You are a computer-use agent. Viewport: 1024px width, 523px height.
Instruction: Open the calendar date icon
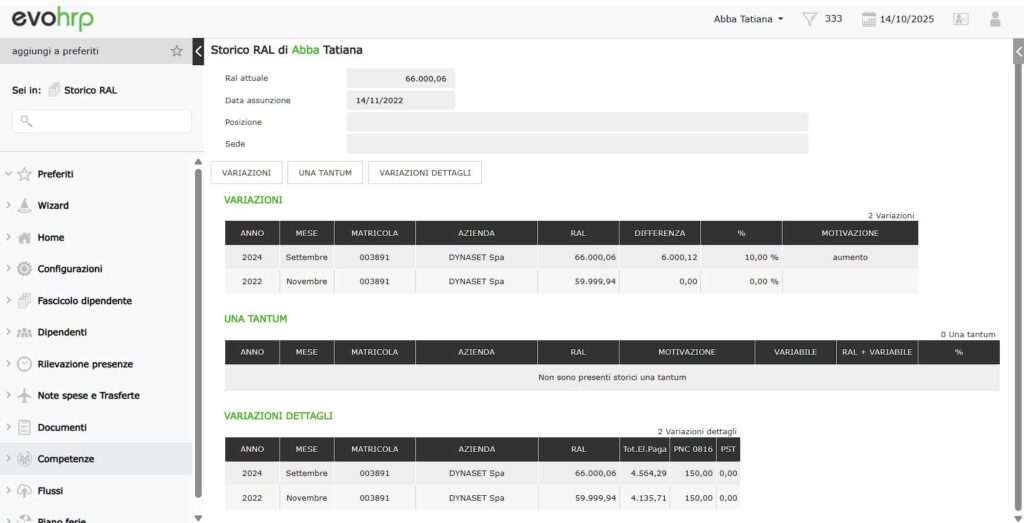point(868,19)
